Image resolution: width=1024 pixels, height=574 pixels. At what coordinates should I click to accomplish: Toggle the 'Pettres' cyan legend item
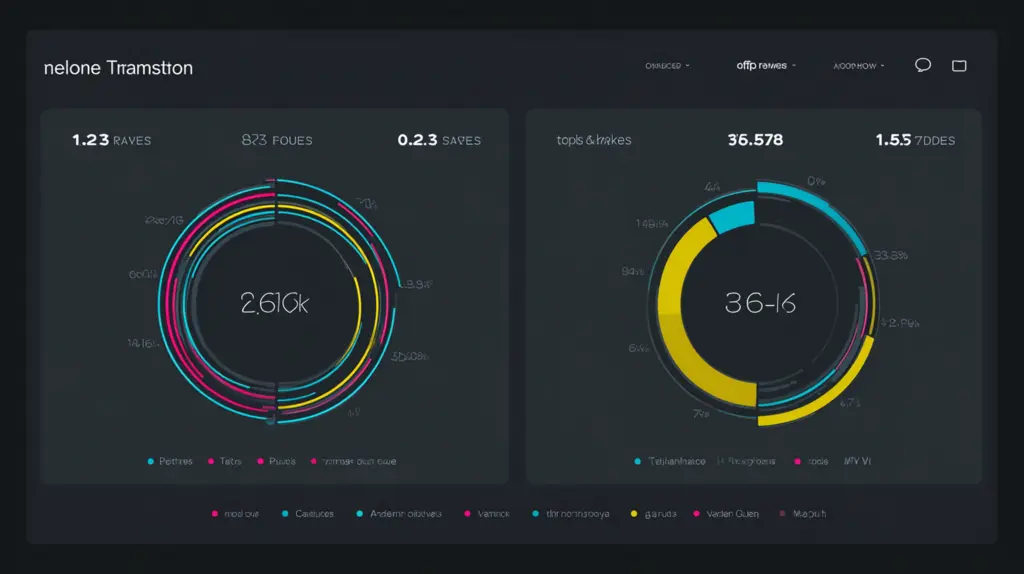click(x=172, y=461)
